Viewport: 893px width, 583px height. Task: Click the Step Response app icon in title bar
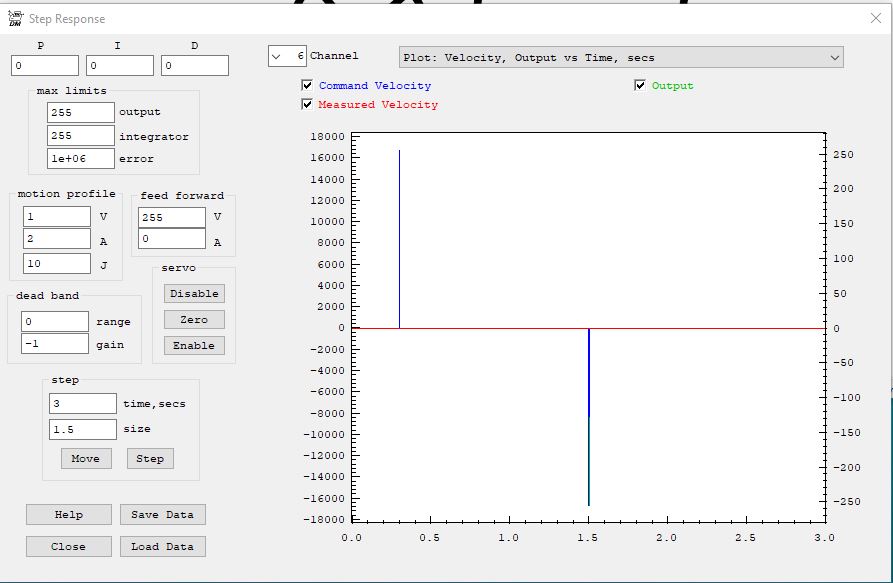tap(15, 18)
